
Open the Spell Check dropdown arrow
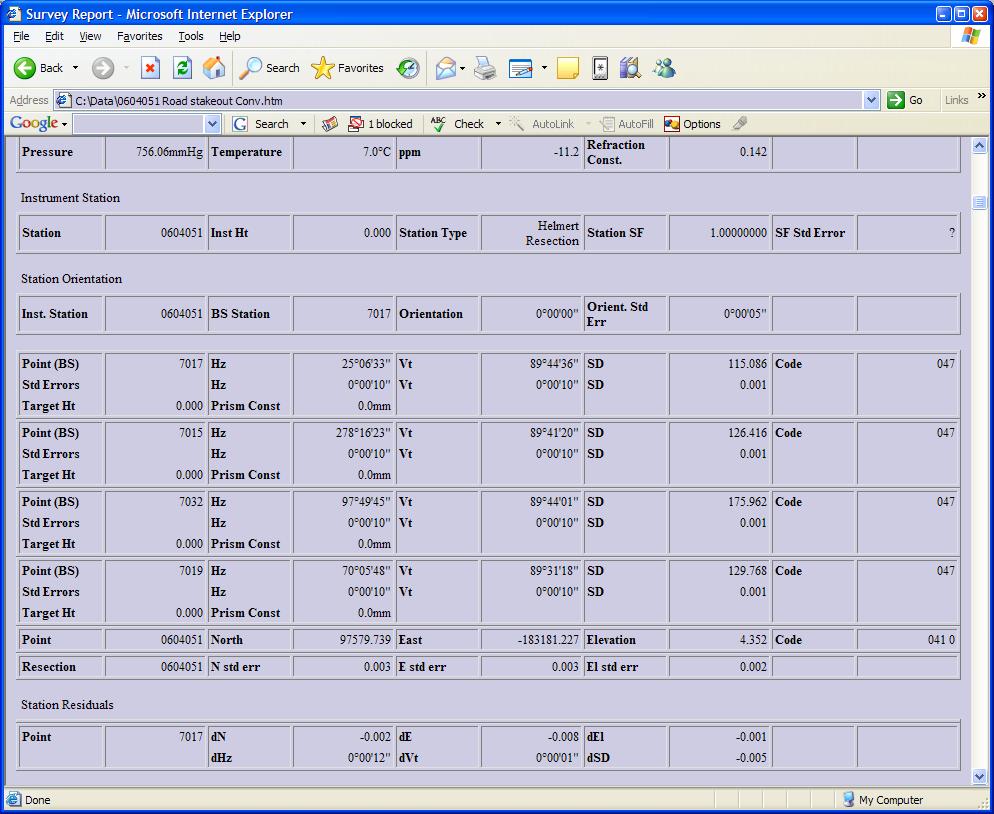497,124
